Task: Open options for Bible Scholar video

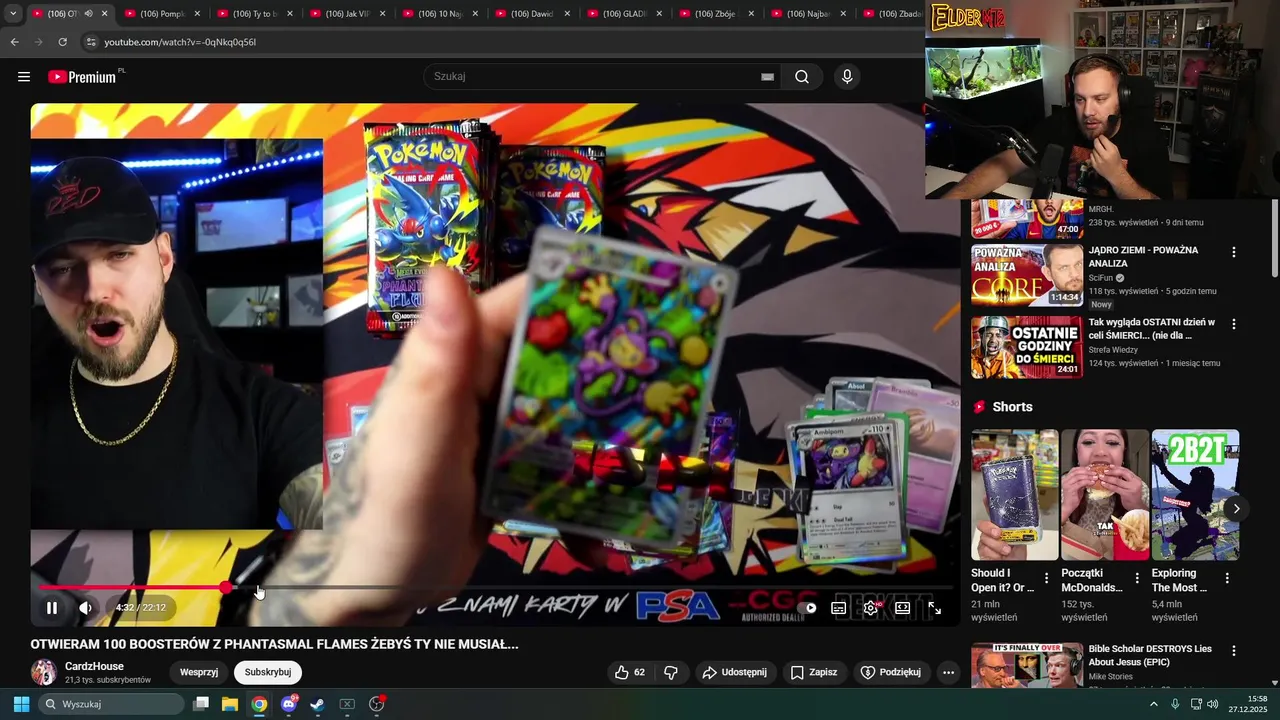Action: (1234, 651)
